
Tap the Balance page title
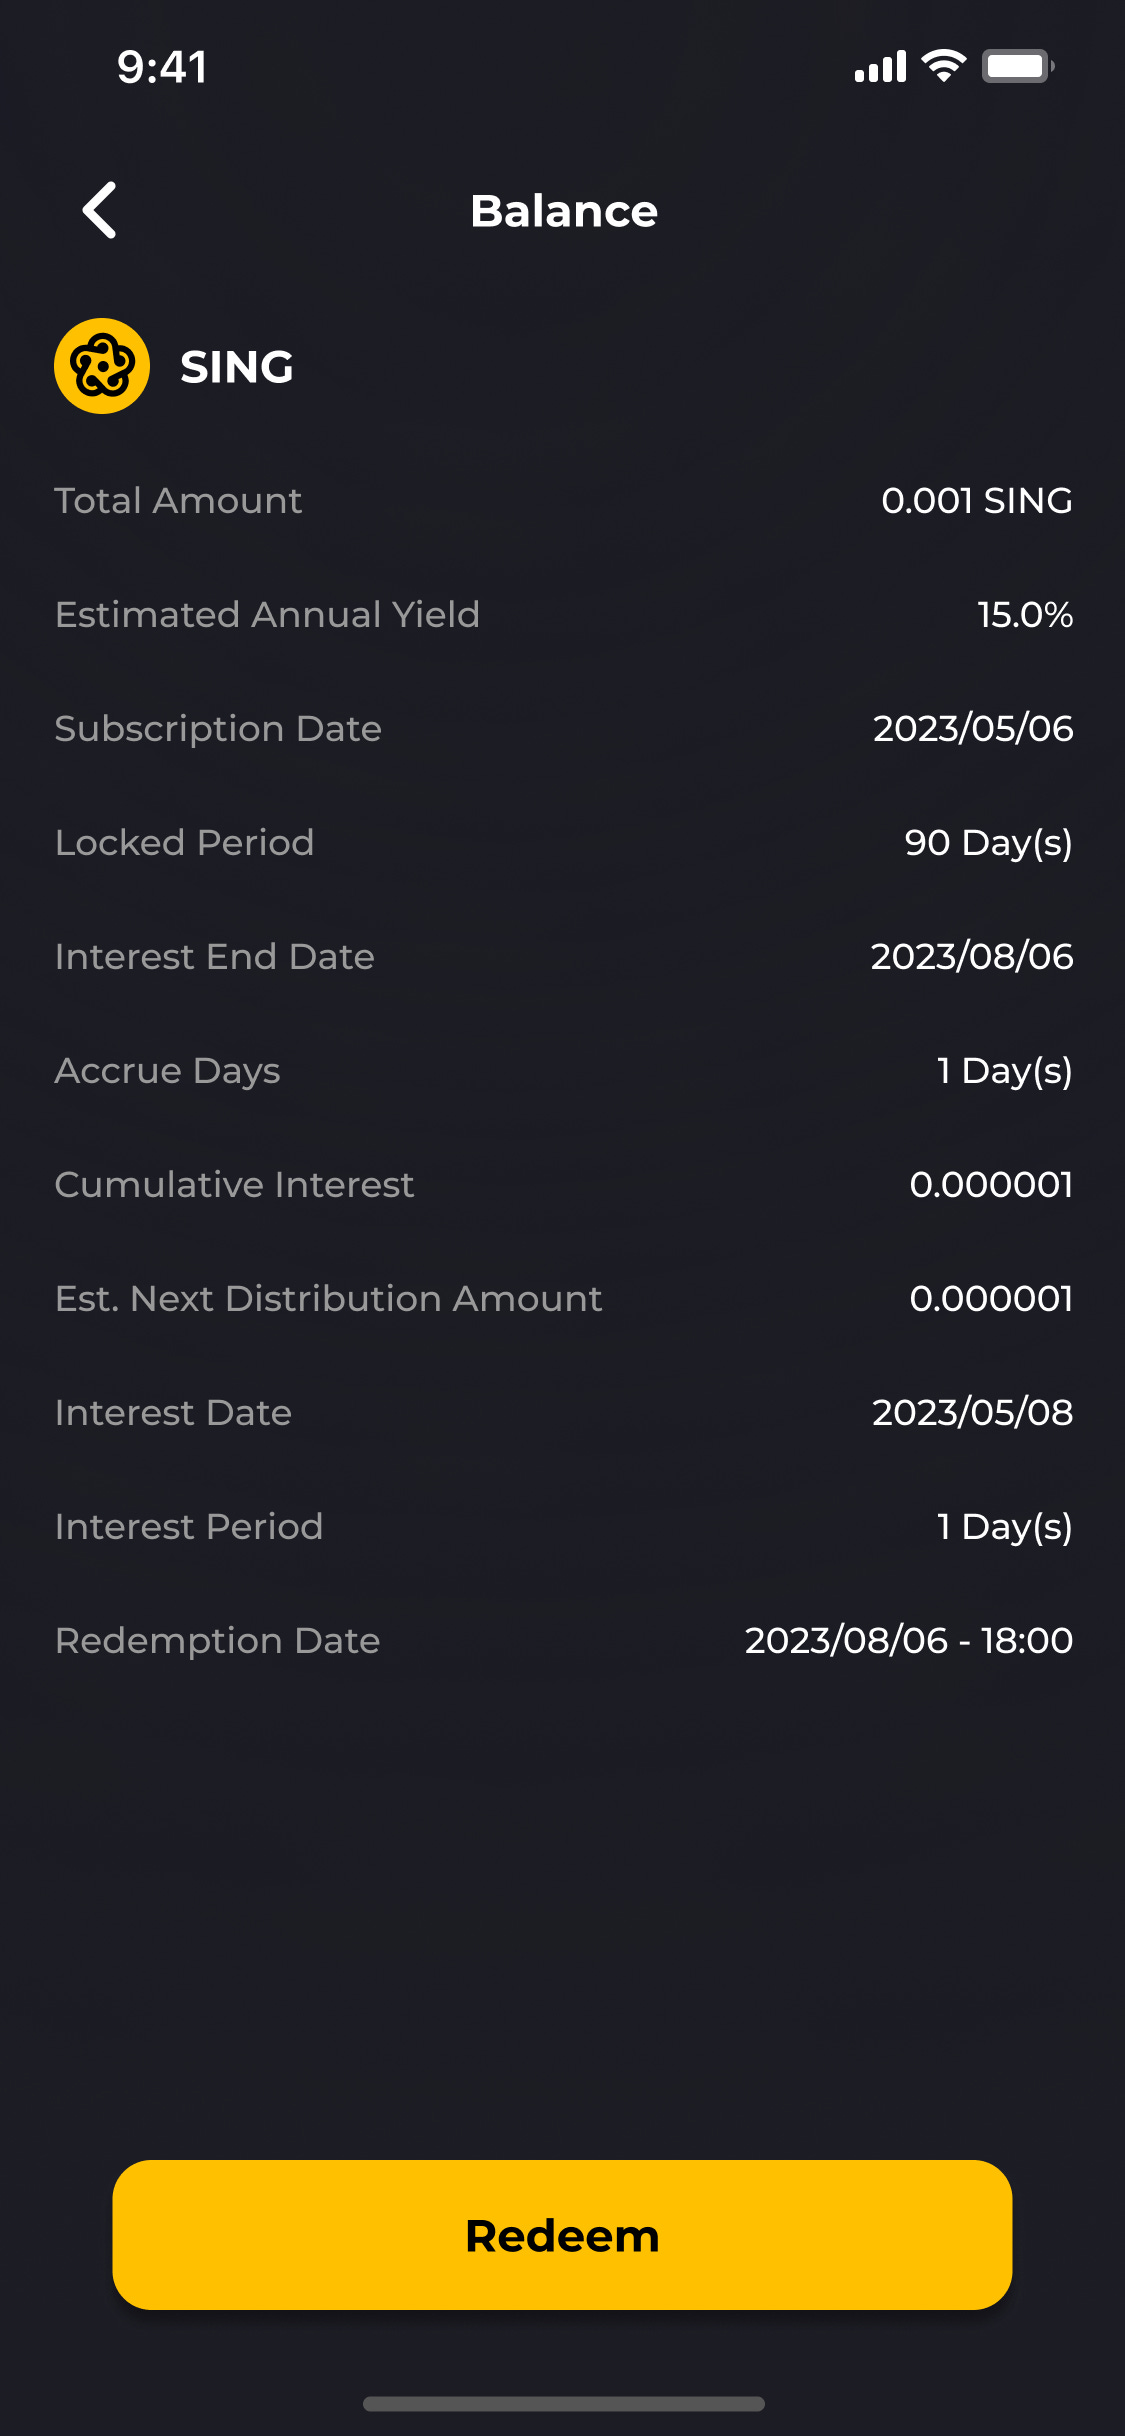[564, 211]
